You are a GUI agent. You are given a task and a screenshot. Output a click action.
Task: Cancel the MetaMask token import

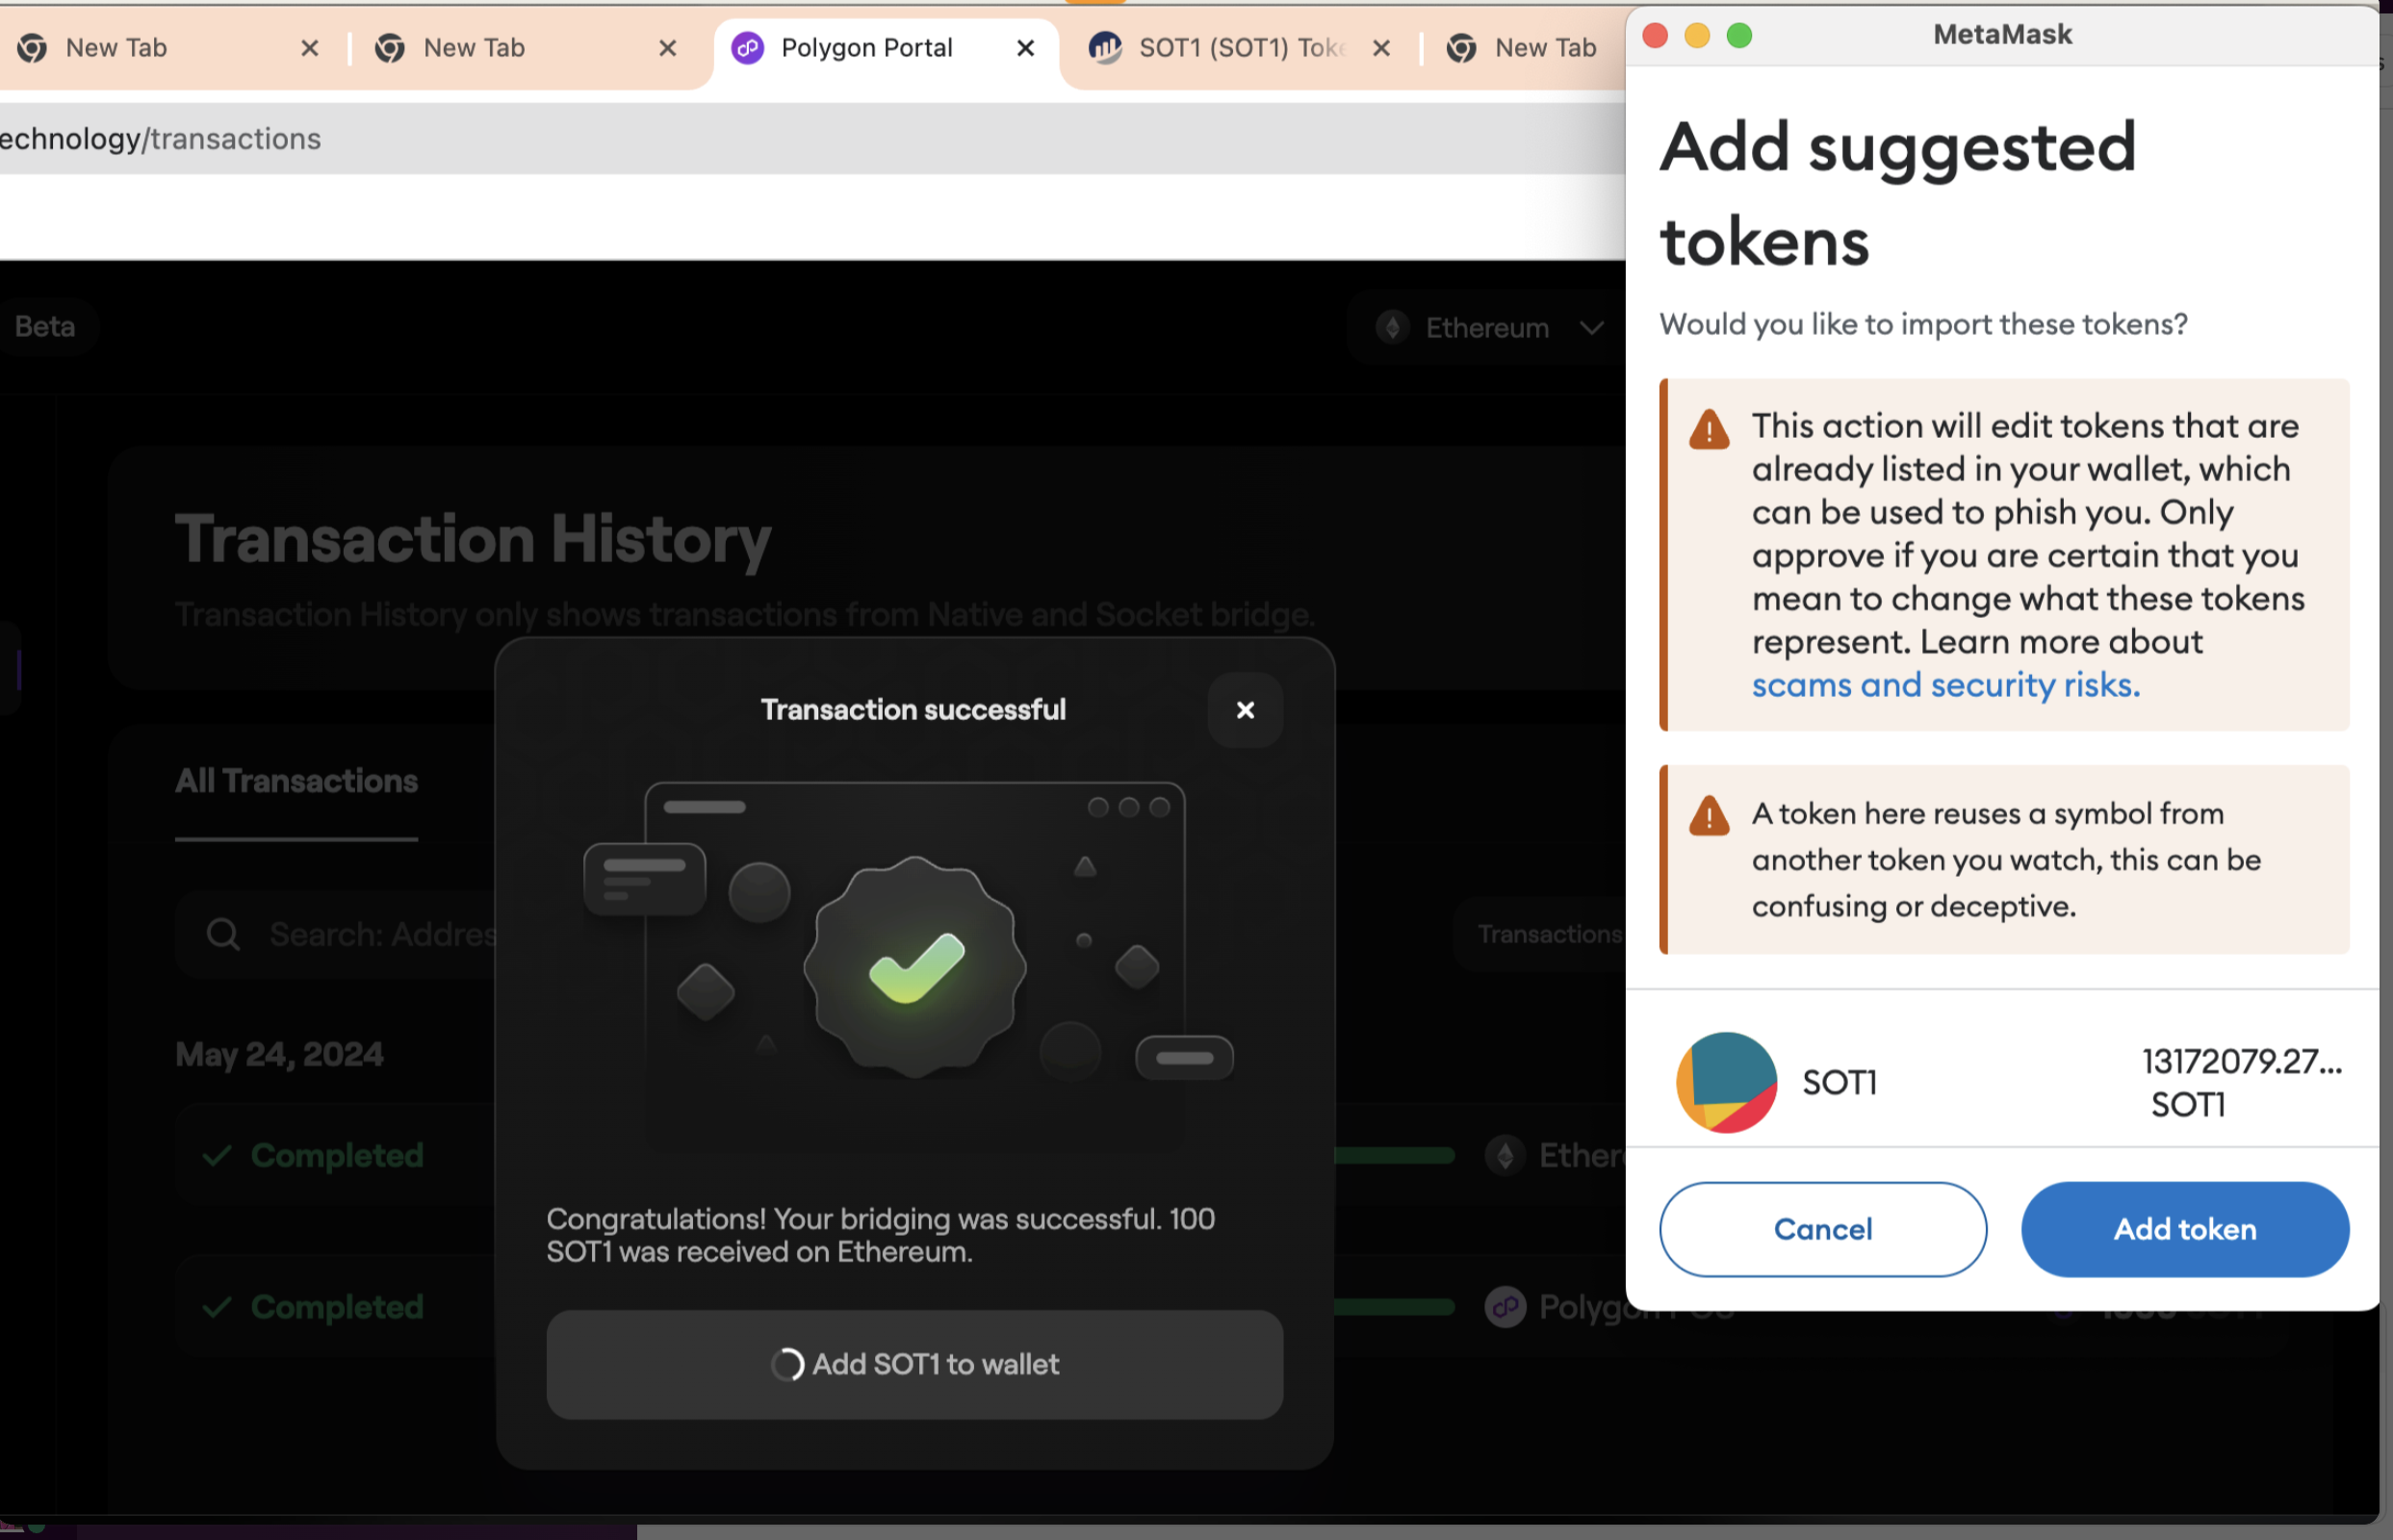1822,1229
